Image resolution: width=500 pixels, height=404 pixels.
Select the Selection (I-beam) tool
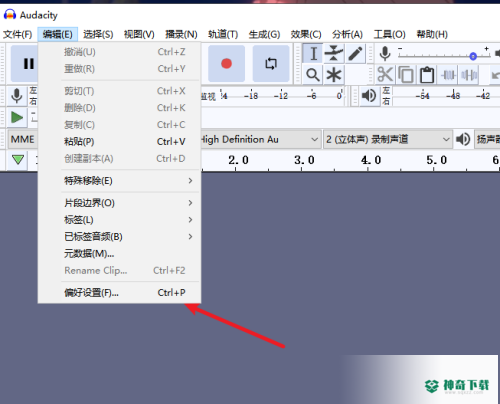(x=313, y=54)
